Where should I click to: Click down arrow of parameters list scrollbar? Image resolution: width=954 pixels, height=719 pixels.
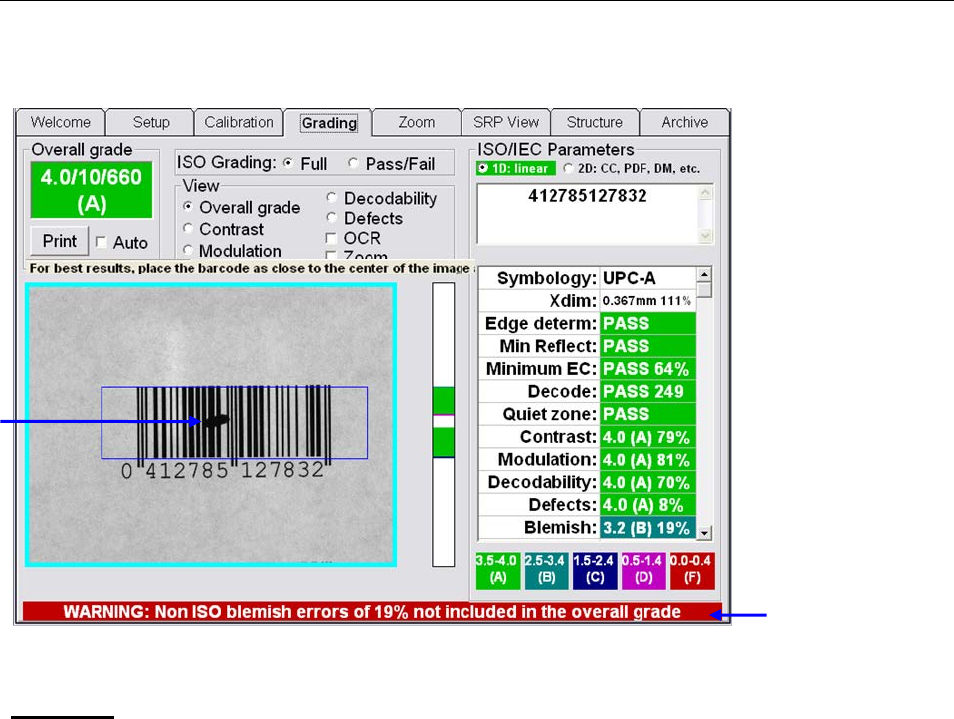704,533
